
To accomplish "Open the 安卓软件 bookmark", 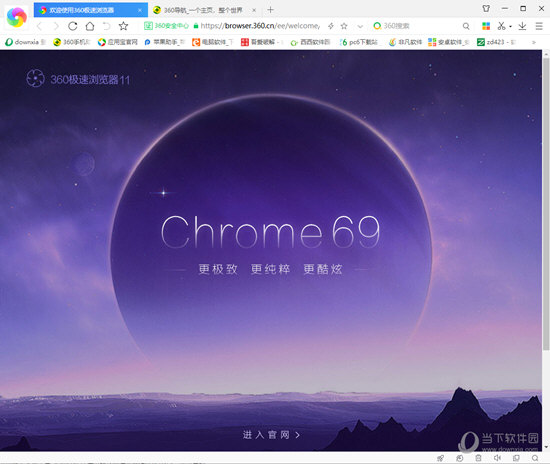I will (x=449, y=42).
